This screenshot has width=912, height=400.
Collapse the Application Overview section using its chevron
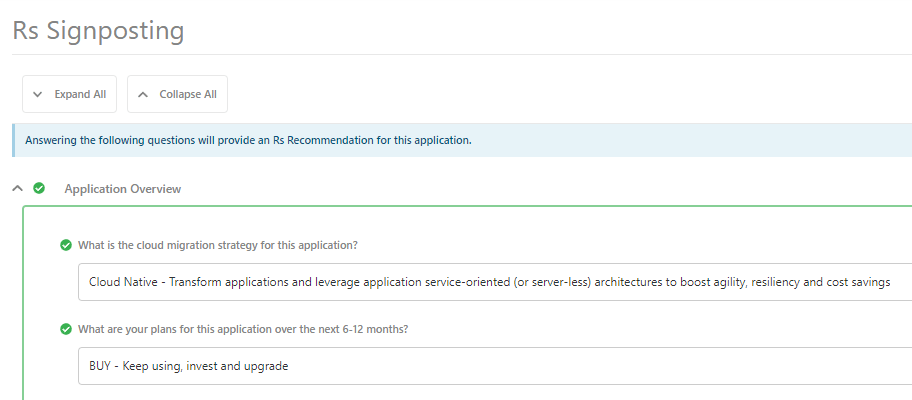click(18, 188)
